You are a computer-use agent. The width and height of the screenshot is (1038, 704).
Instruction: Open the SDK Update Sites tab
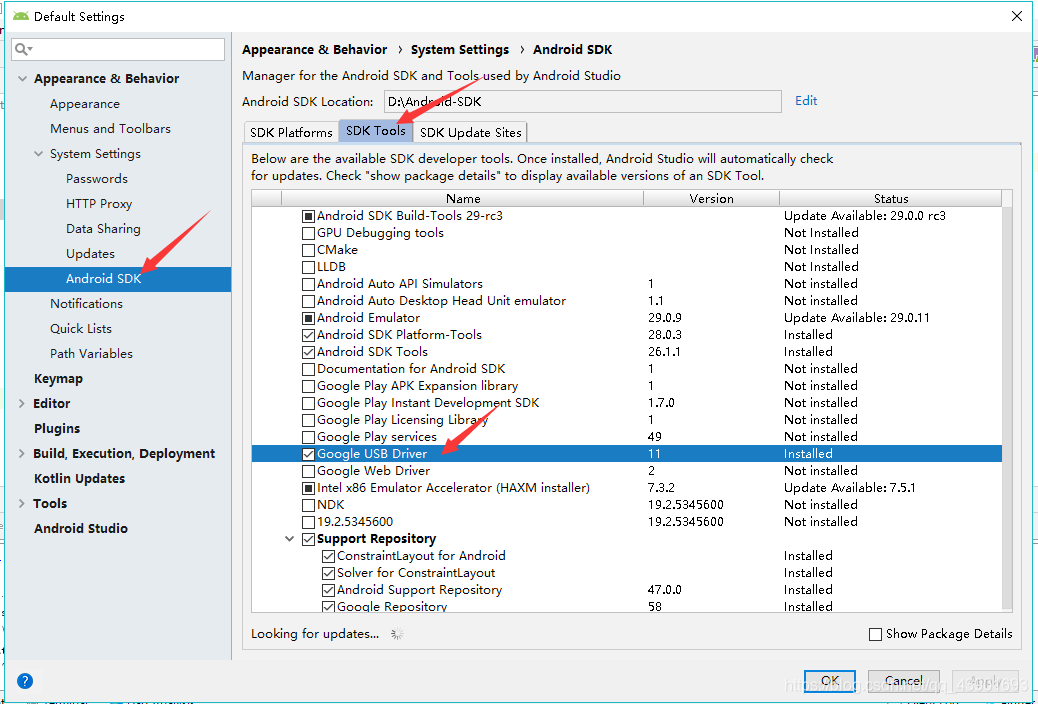(470, 131)
